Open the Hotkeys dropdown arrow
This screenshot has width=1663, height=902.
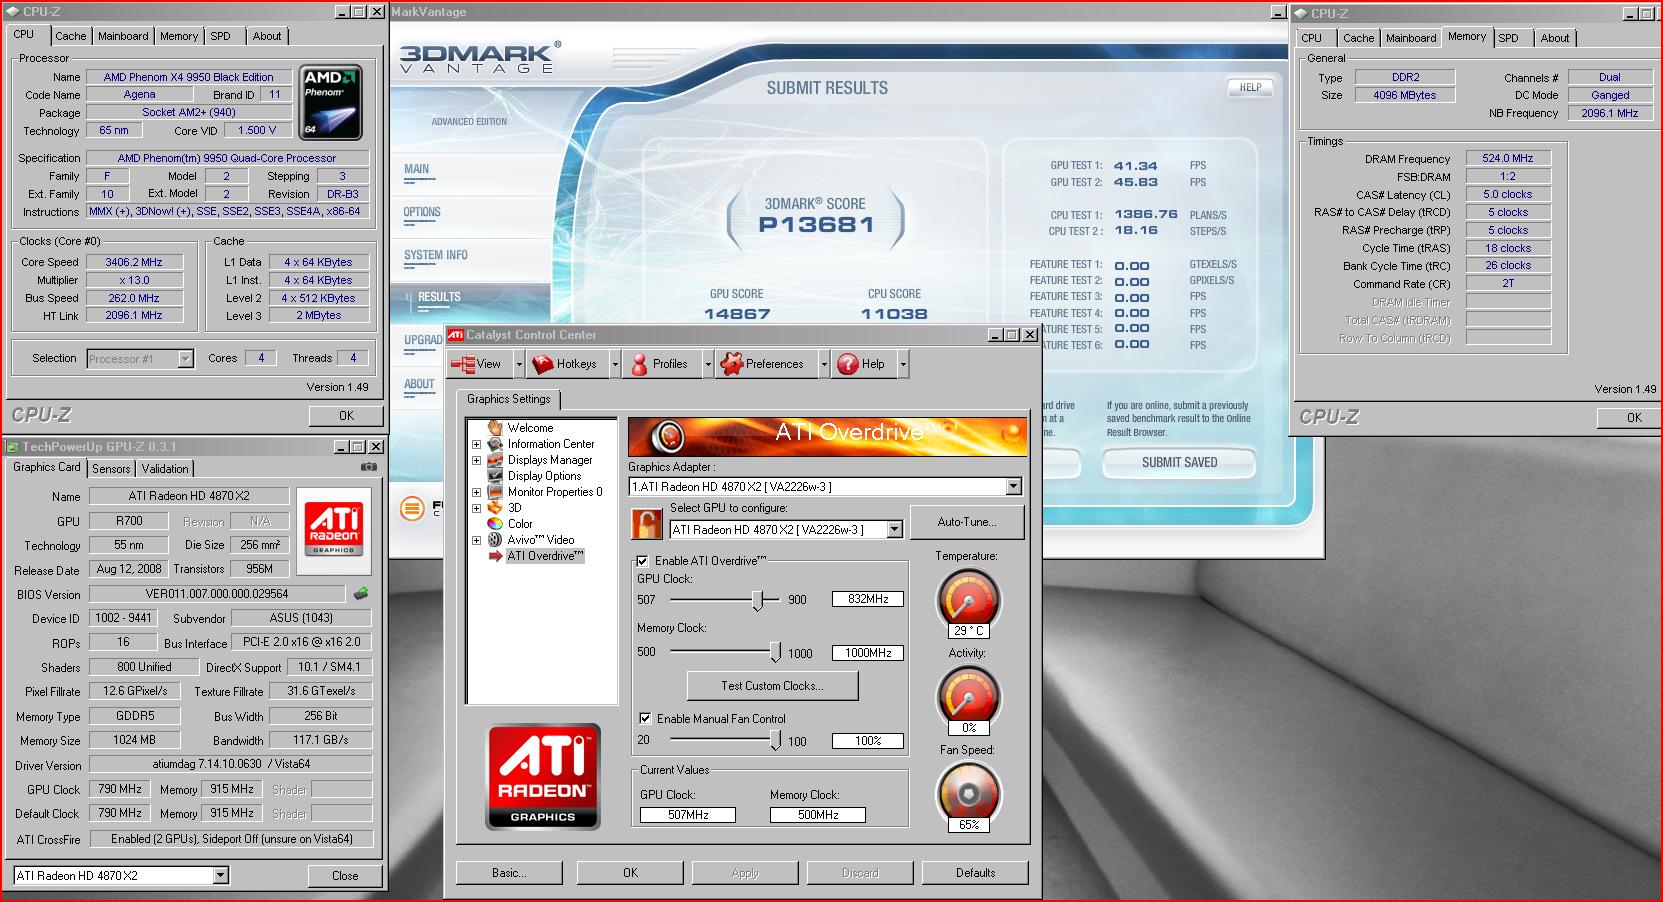tap(615, 364)
